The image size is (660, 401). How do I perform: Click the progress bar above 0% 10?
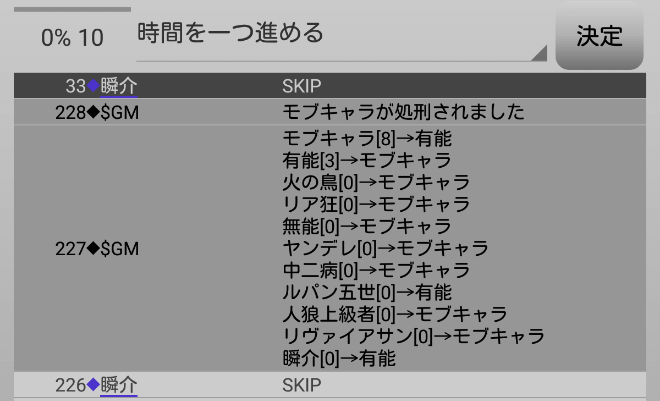[x=71, y=9]
